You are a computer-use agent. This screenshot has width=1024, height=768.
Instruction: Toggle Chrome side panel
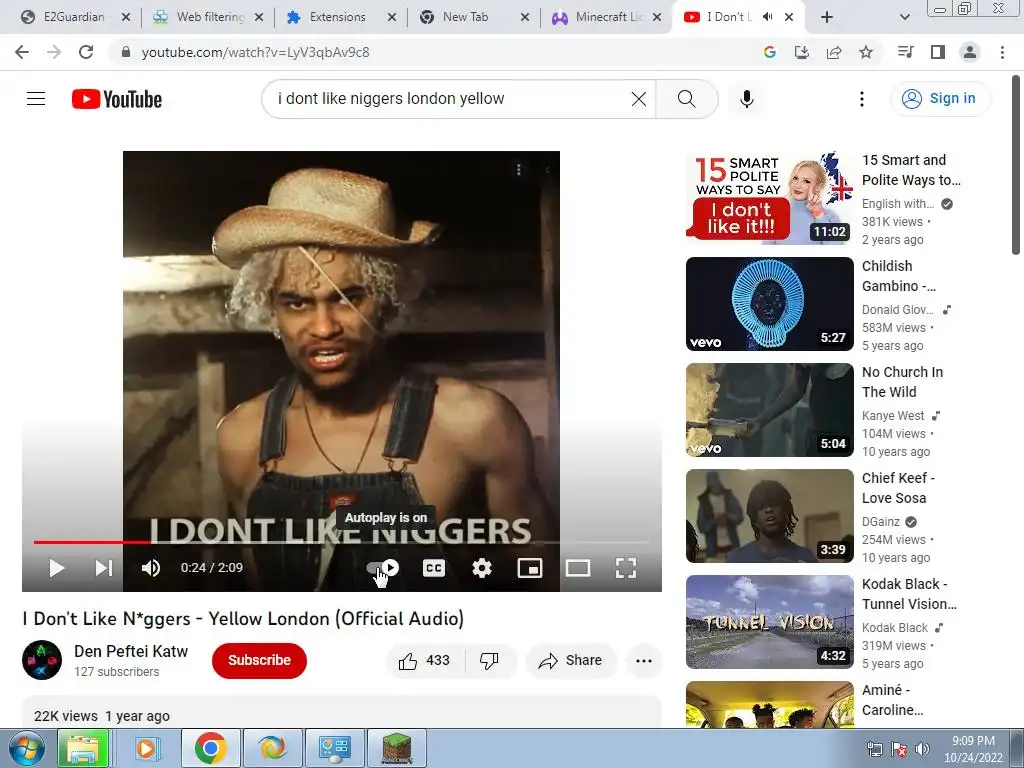click(x=938, y=52)
